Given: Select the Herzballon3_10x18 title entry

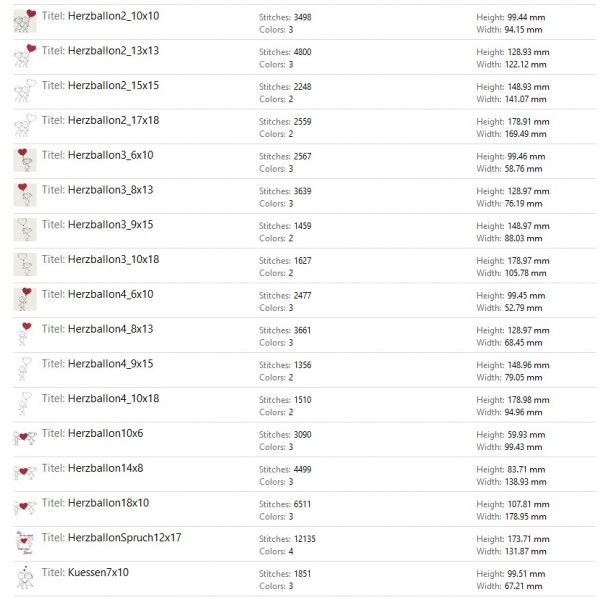Looking at the screenshot, I should click(113, 259).
